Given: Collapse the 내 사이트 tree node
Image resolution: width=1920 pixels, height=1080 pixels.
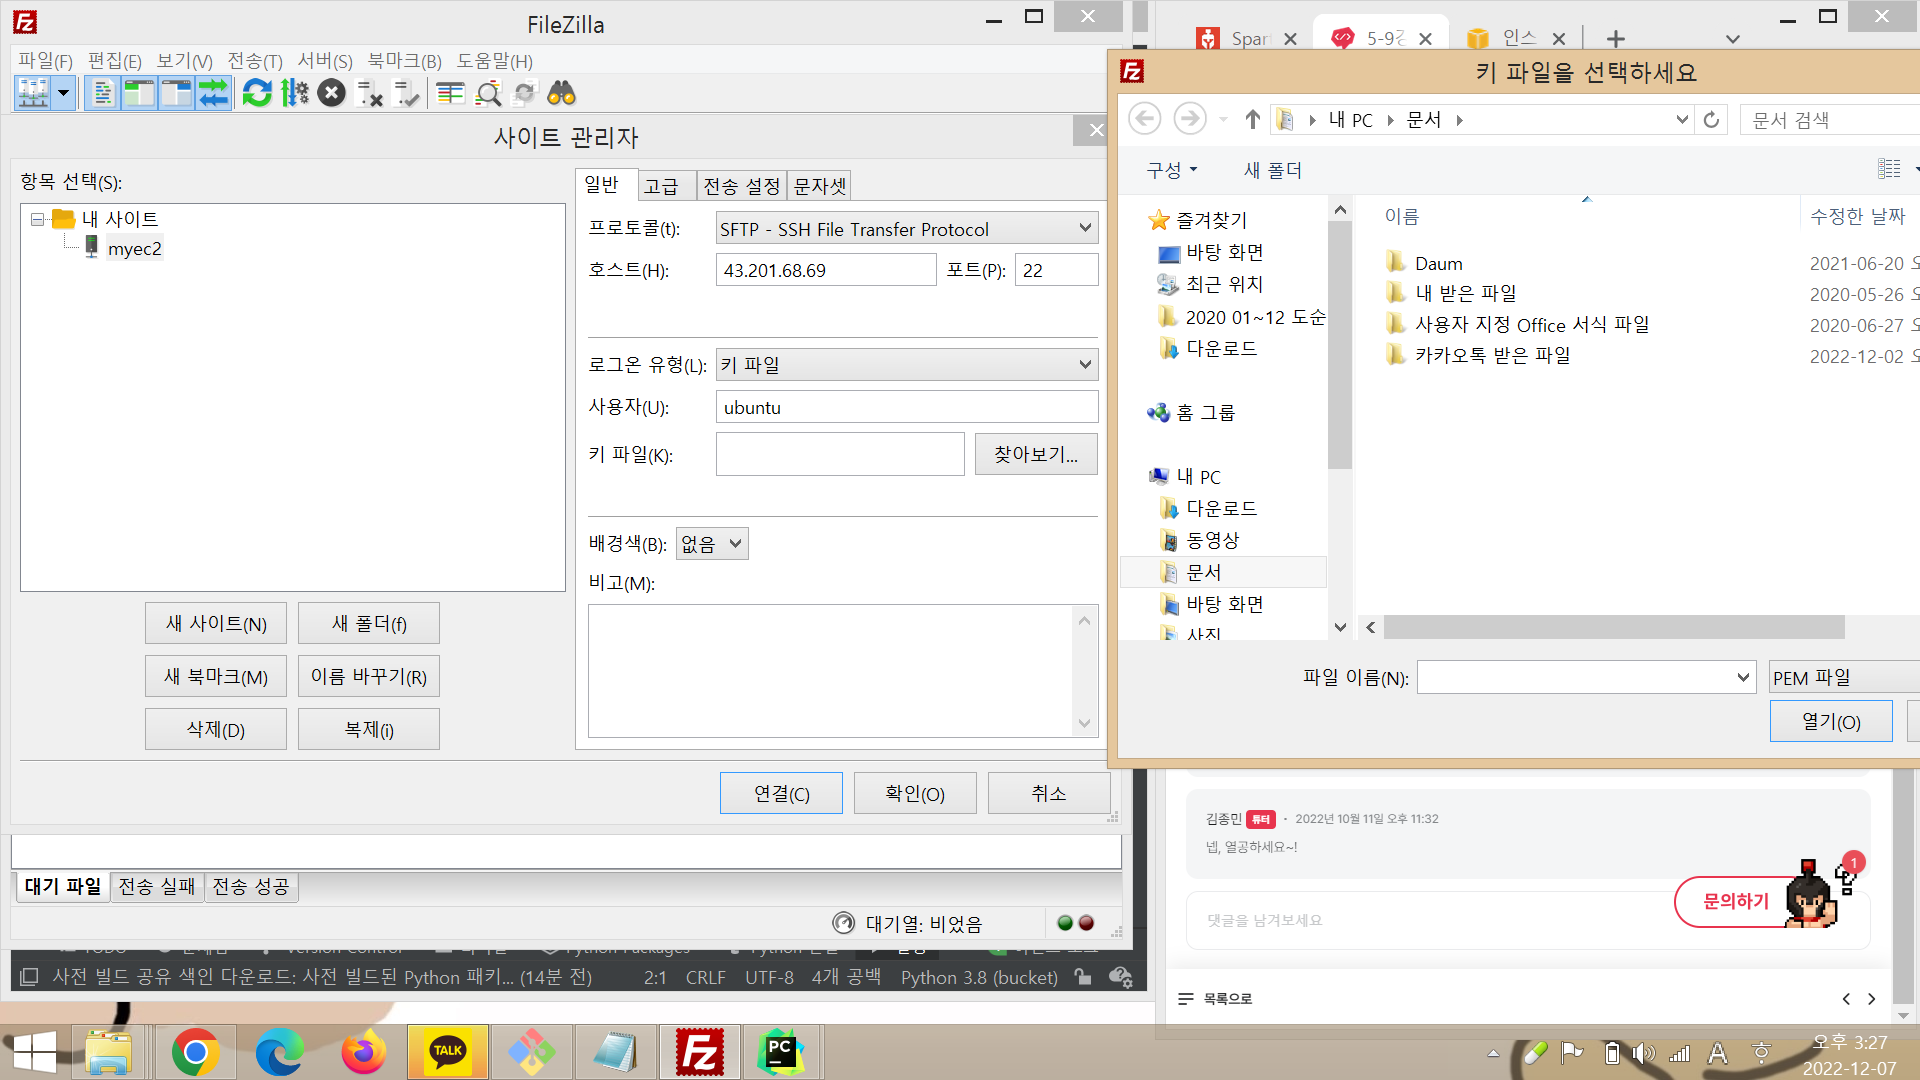Looking at the screenshot, I should [38, 219].
